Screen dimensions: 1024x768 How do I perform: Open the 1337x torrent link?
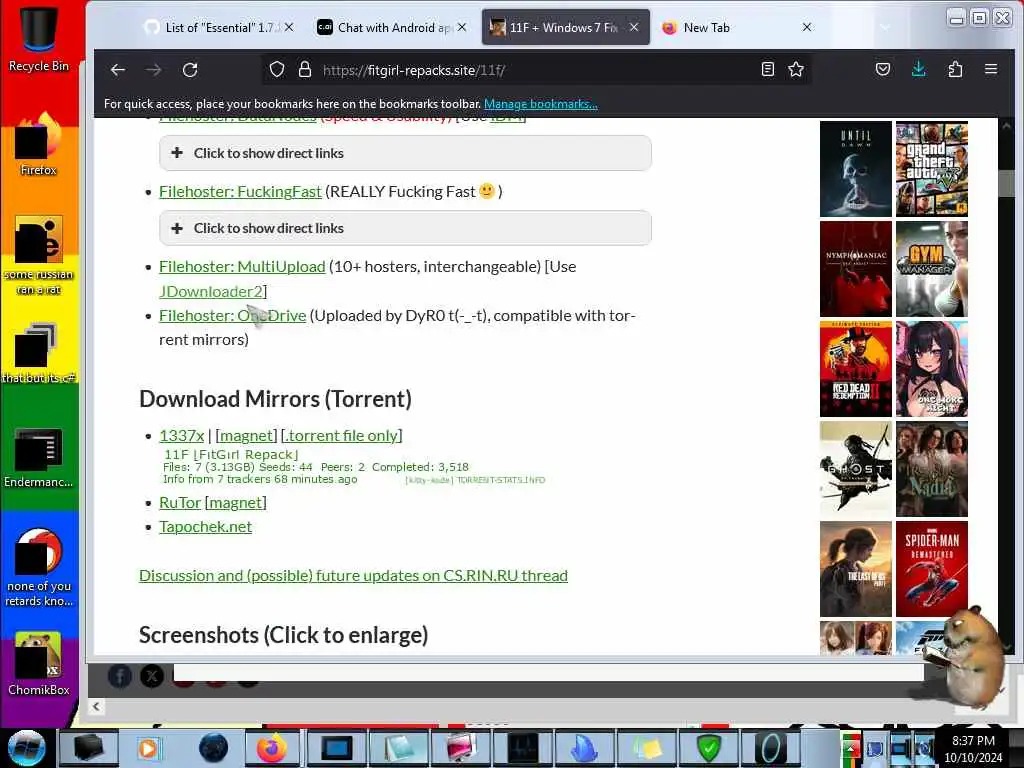tap(182, 436)
